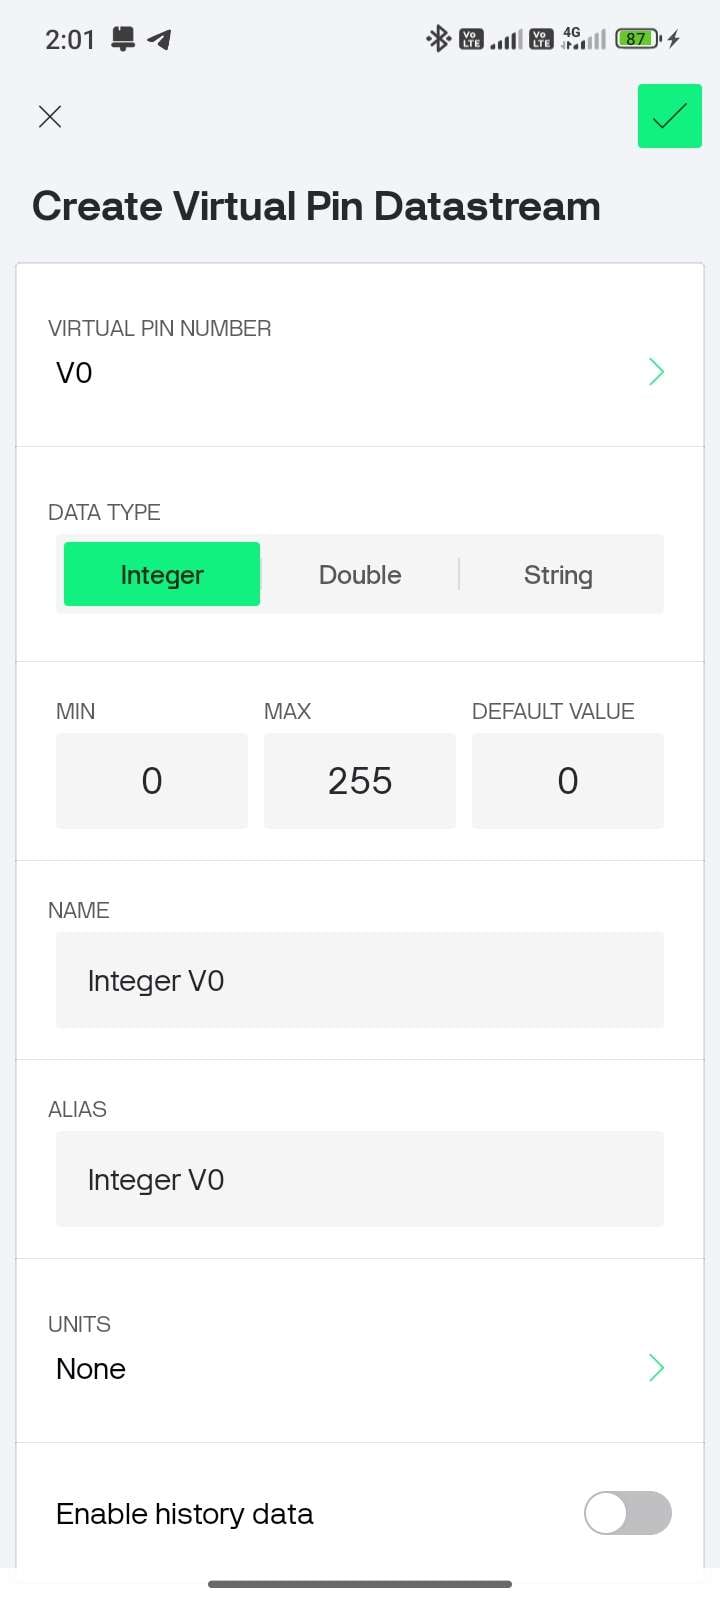Tap the Alias input field
The width and height of the screenshot is (720, 1600).
[x=360, y=1179]
